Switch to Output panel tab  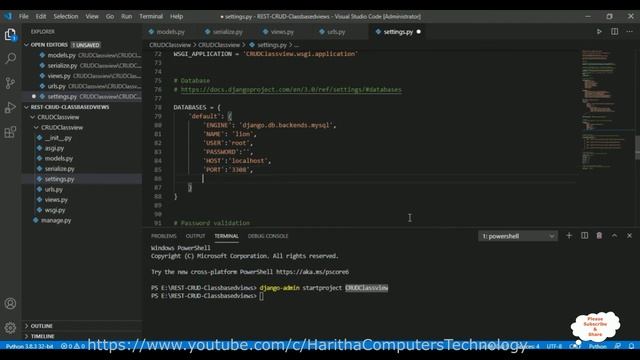tap(195, 236)
